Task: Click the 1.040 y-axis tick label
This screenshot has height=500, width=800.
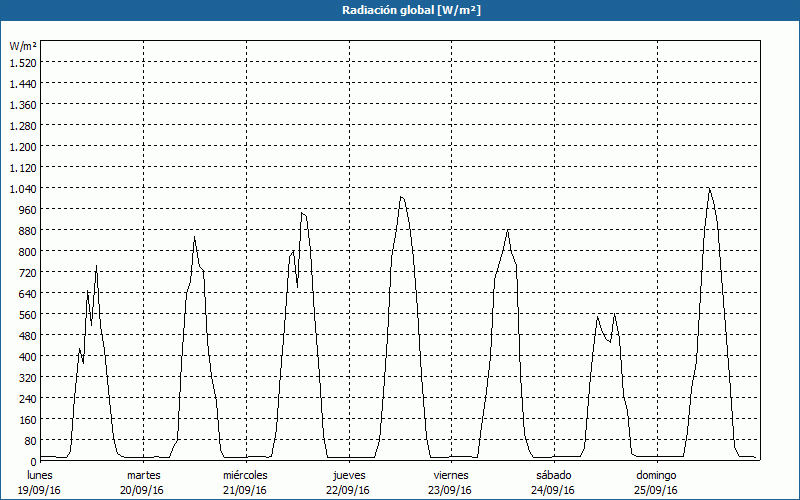Action: pyautogui.click(x=23, y=188)
